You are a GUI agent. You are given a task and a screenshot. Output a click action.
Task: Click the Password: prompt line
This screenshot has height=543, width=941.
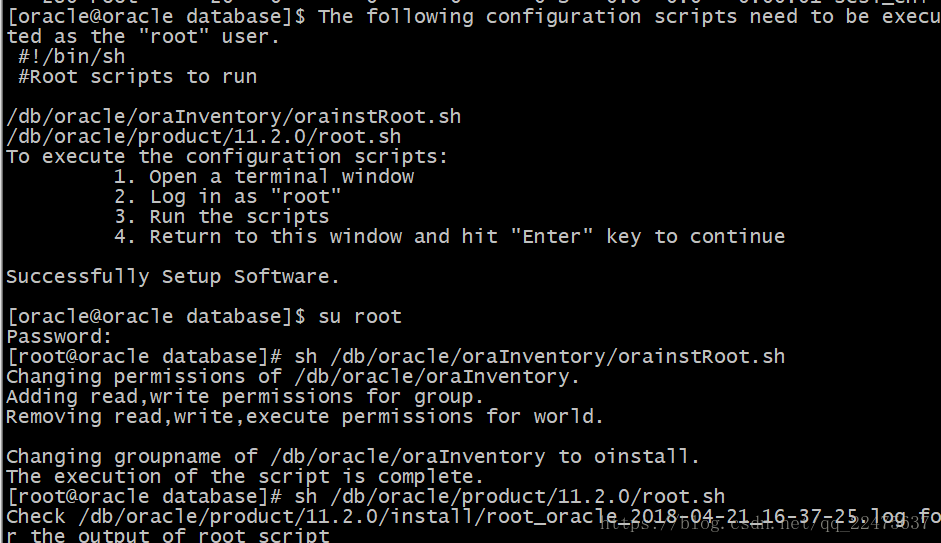coord(59,337)
